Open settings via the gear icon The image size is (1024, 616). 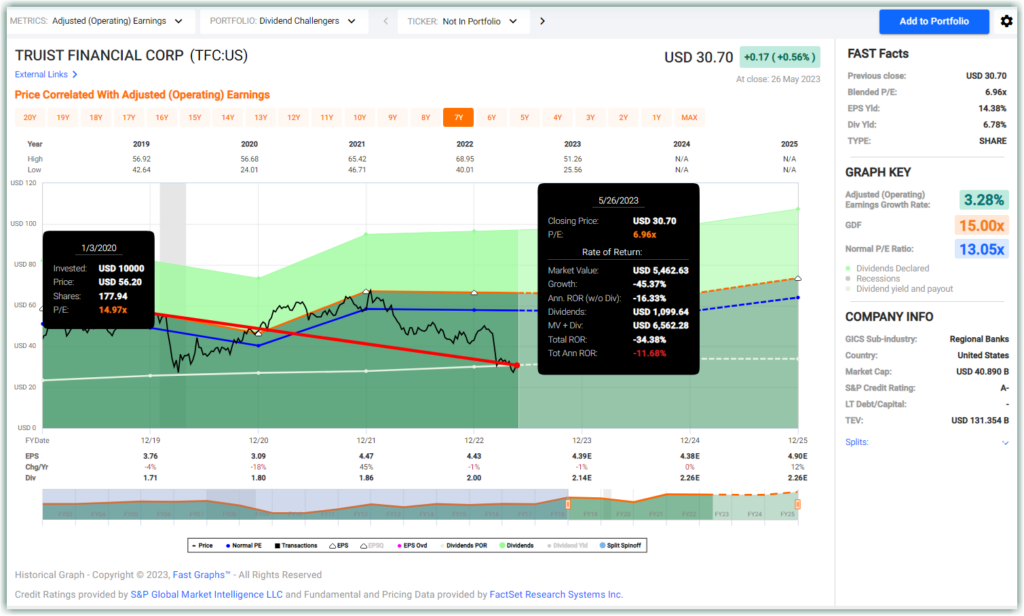[x=1006, y=21]
